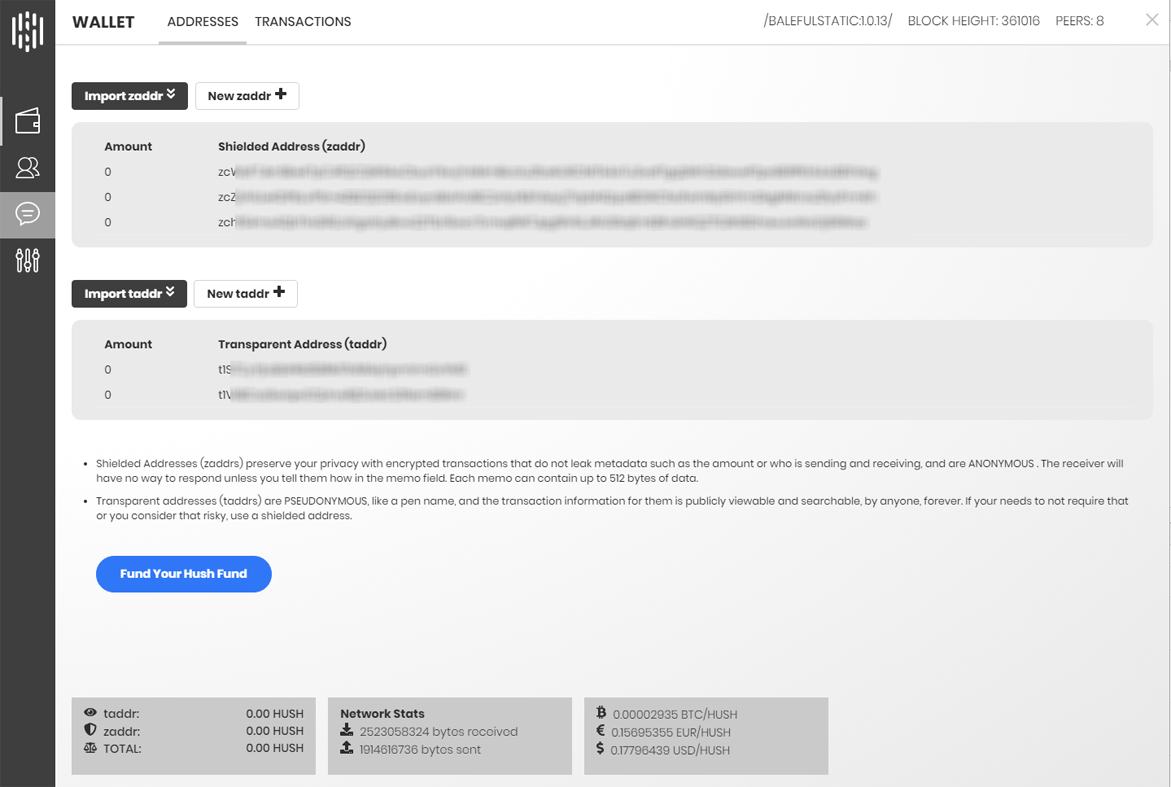
Task: Create a new taddr
Action: pos(246,293)
